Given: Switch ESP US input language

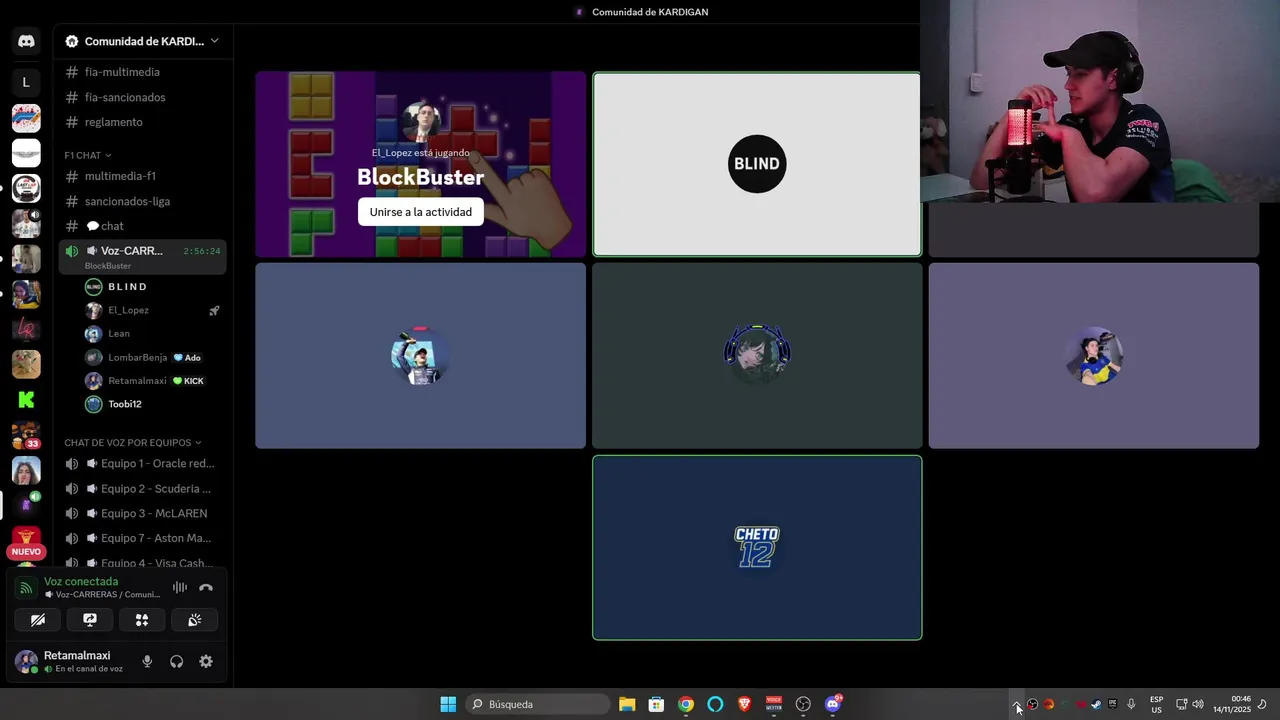Looking at the screenshot, I should coord(1156,704).
